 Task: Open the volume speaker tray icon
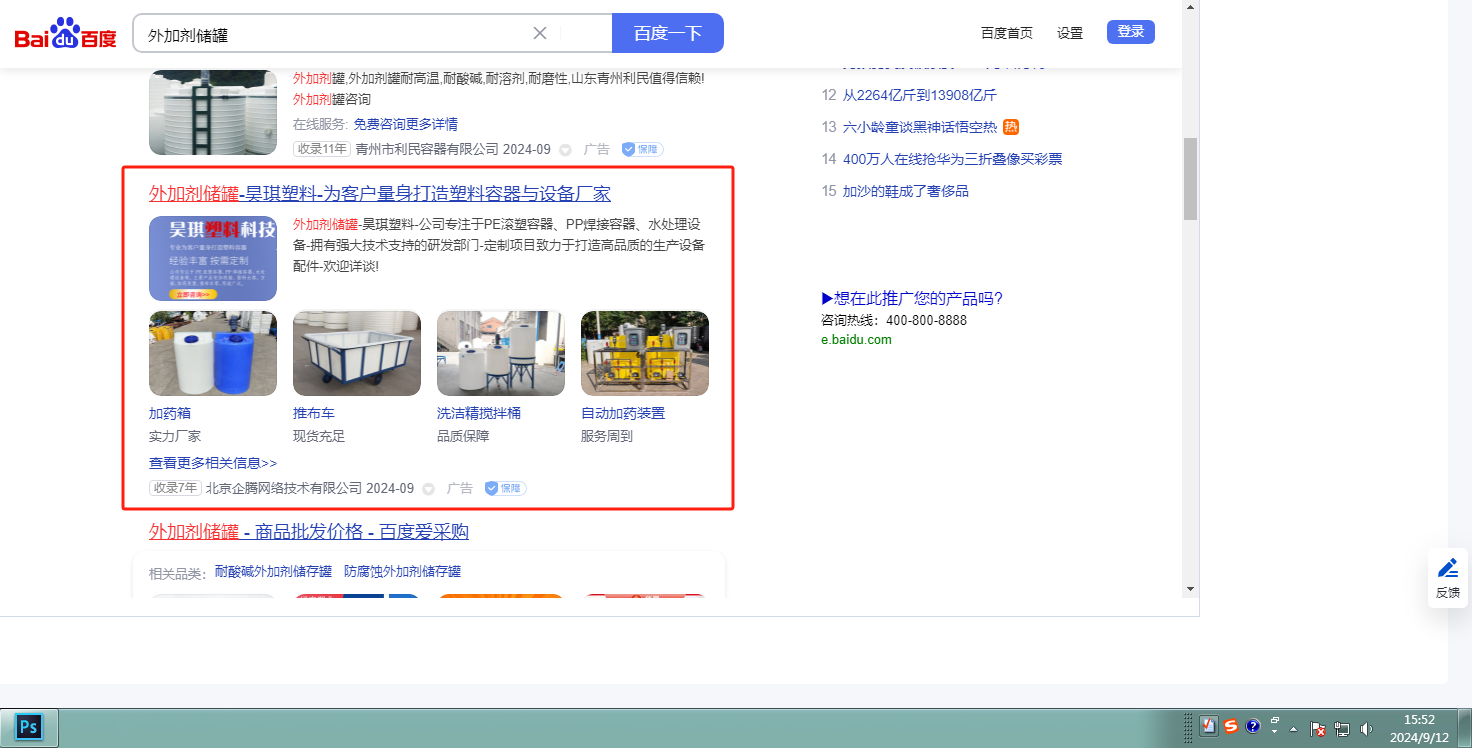click(1366, 729)
